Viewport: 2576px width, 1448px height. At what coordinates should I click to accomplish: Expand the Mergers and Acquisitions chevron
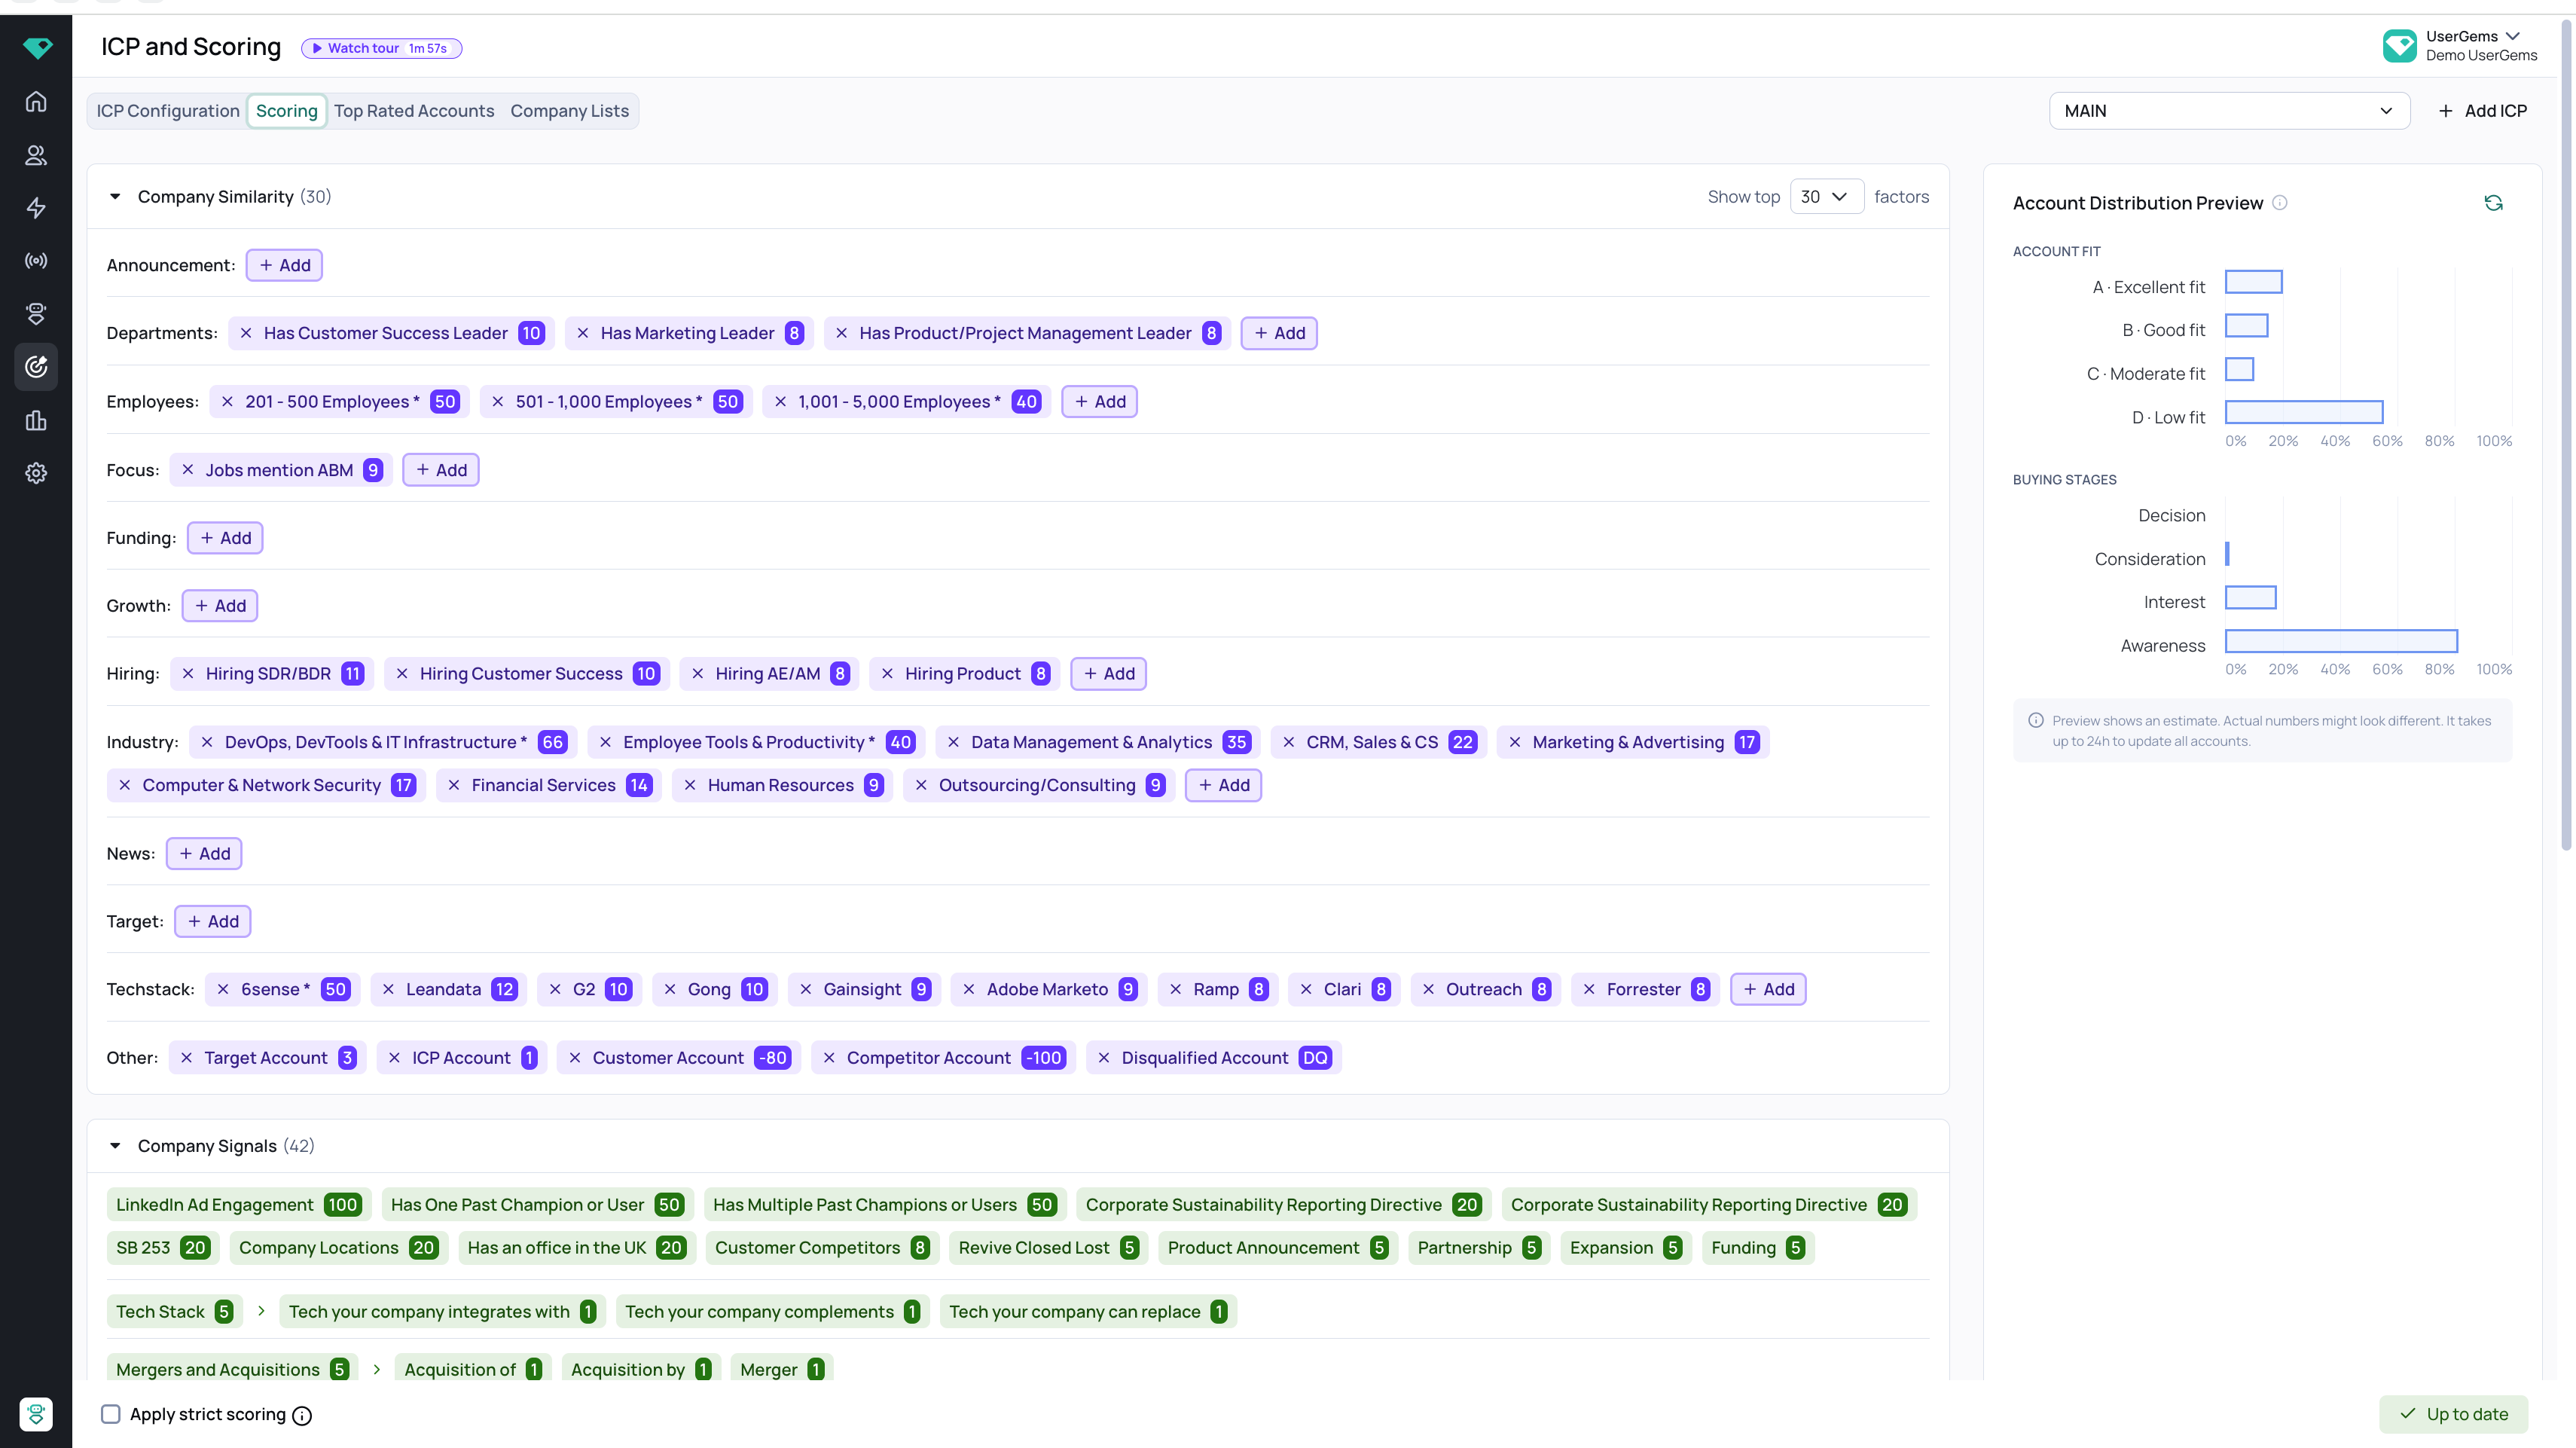(x=377, y=1369)
